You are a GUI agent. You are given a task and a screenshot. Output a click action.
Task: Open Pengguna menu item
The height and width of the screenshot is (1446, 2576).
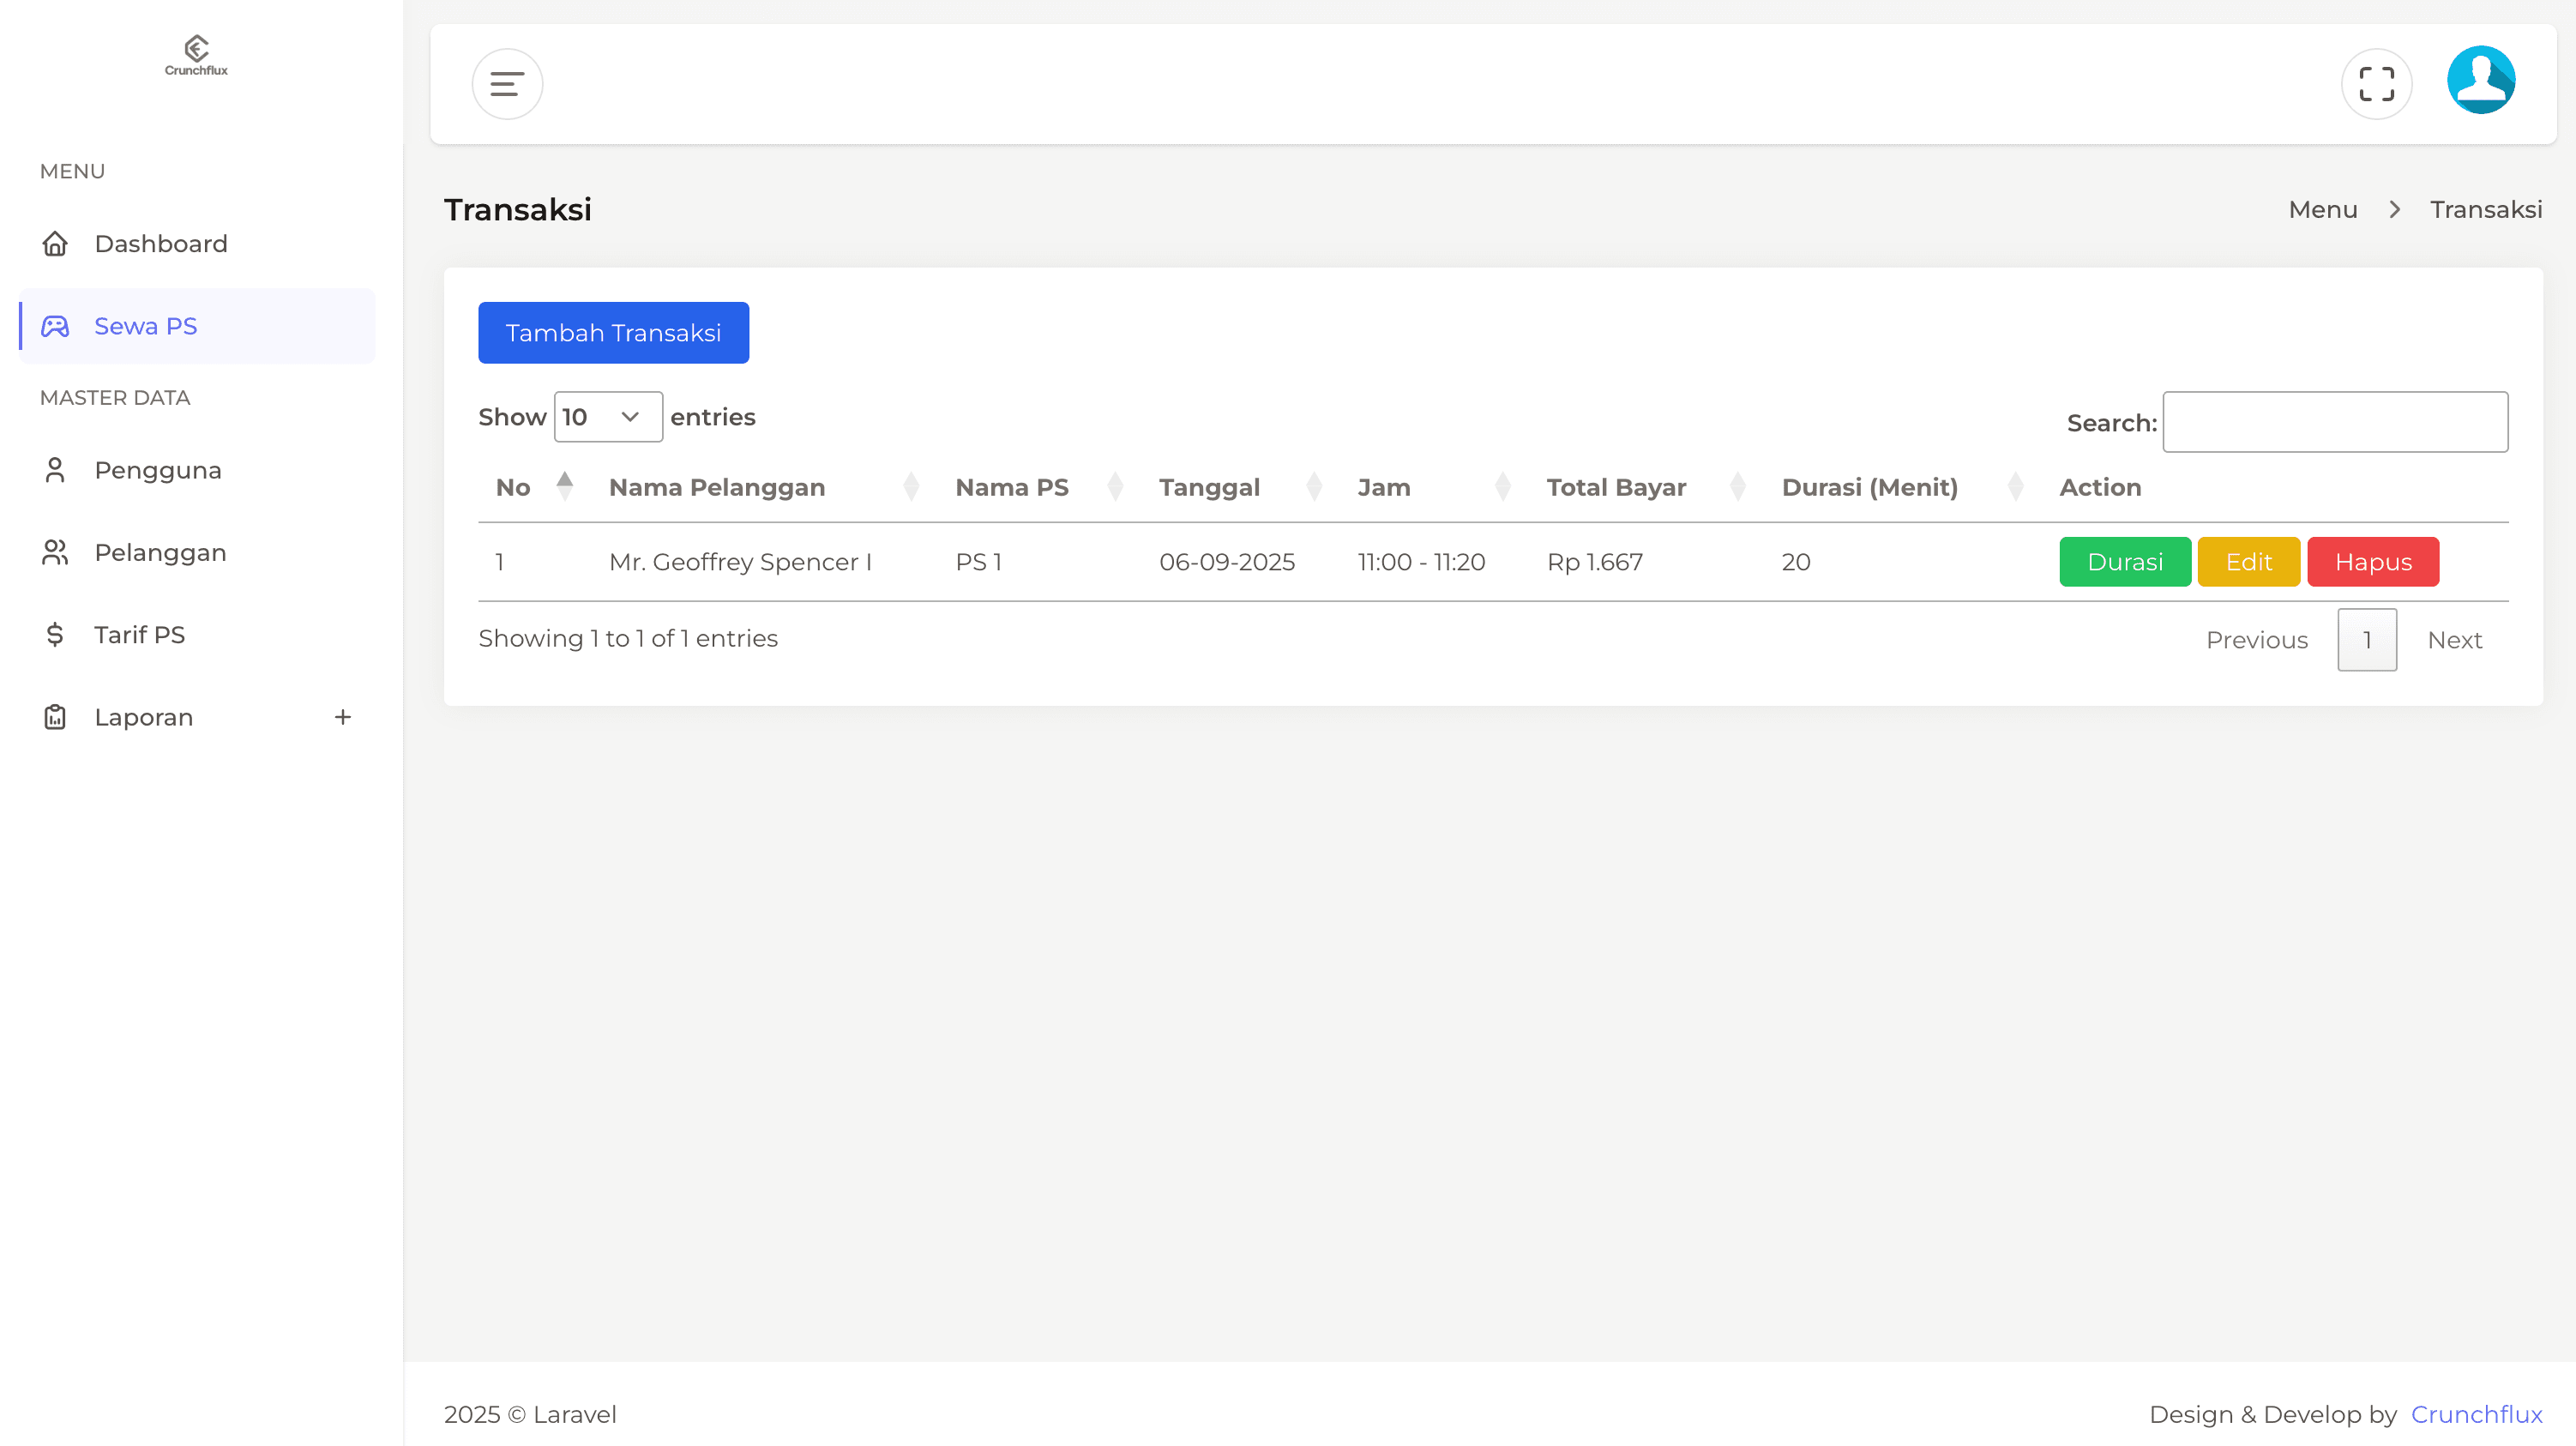[158, 470]
